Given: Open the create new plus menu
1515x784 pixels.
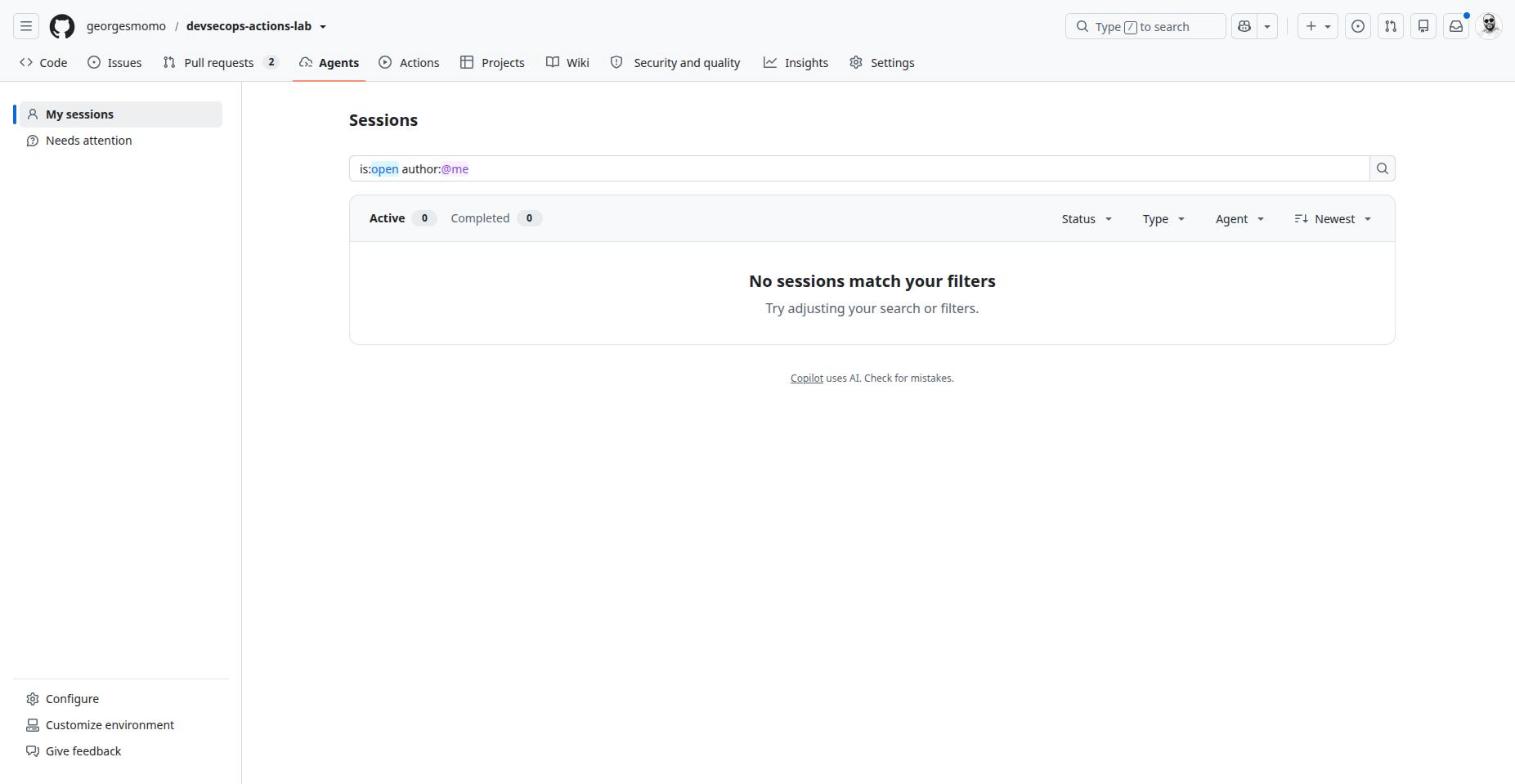Looking at the screenshot, I should click(1317, 26).
